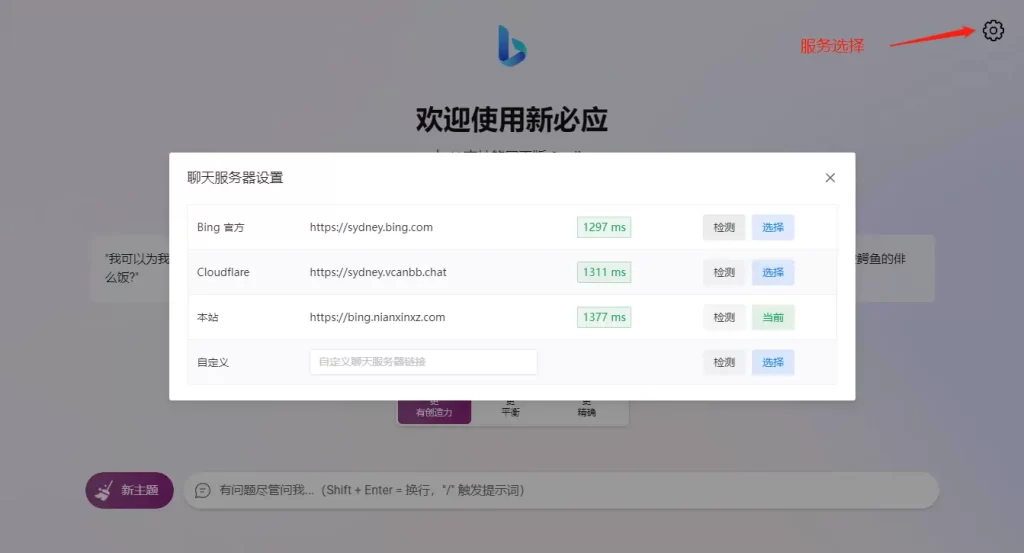This screenshot has height=553, width=1024.
Task: Focus the custom chat server link field
Action: coord(423,362)
